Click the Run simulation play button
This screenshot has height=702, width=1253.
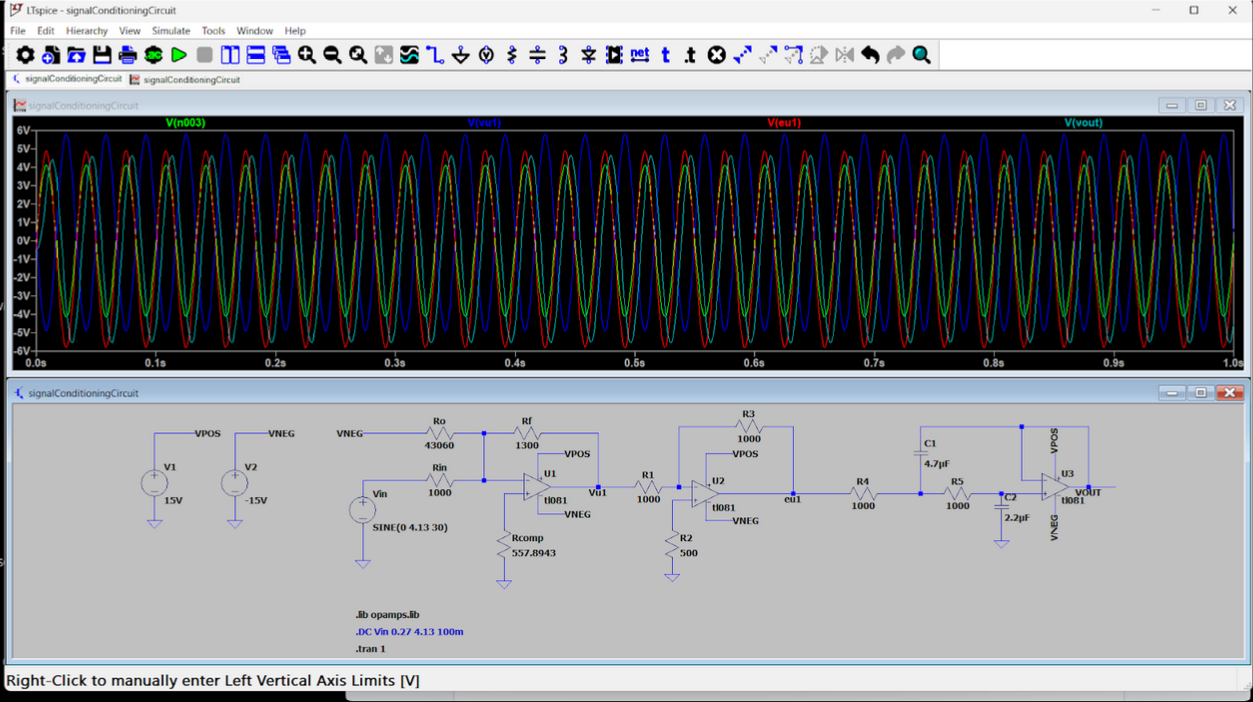pos(179,55)
